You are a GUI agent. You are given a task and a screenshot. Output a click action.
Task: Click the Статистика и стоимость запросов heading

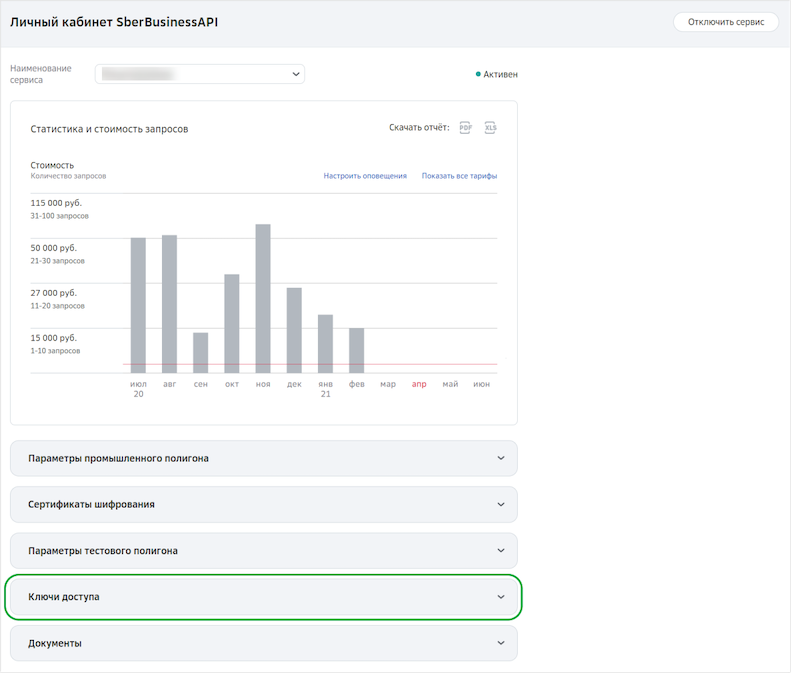click(x=109, y=129)
